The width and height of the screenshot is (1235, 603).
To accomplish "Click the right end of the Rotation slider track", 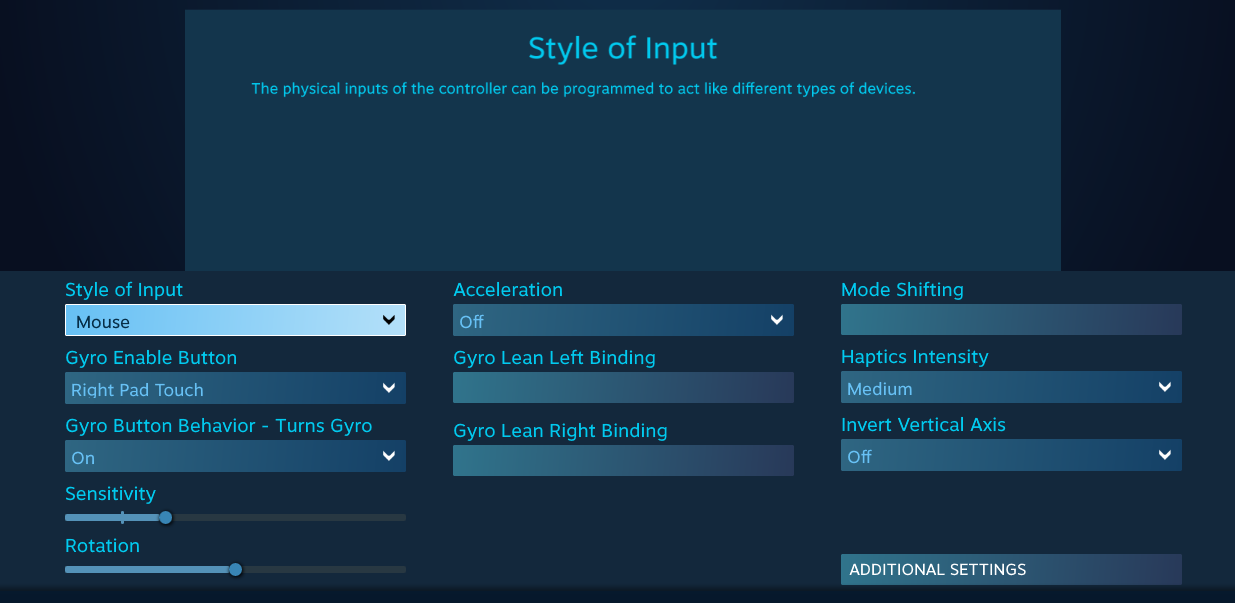I will pyautogui.click(x=403, y=569).
